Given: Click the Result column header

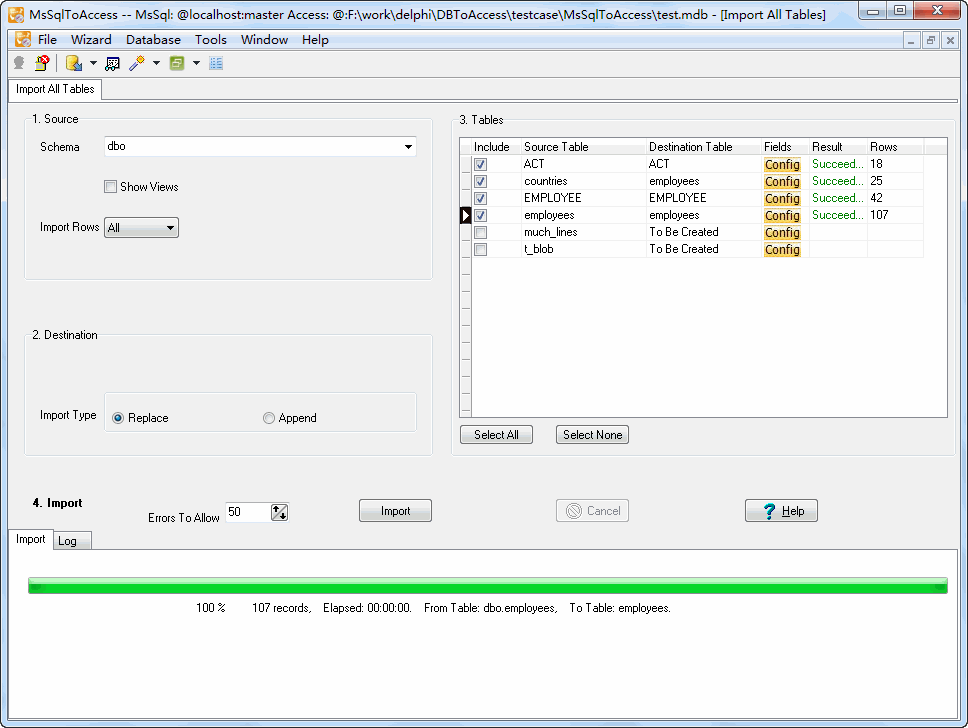Looking at the screenshot, I should pos(838,147).
